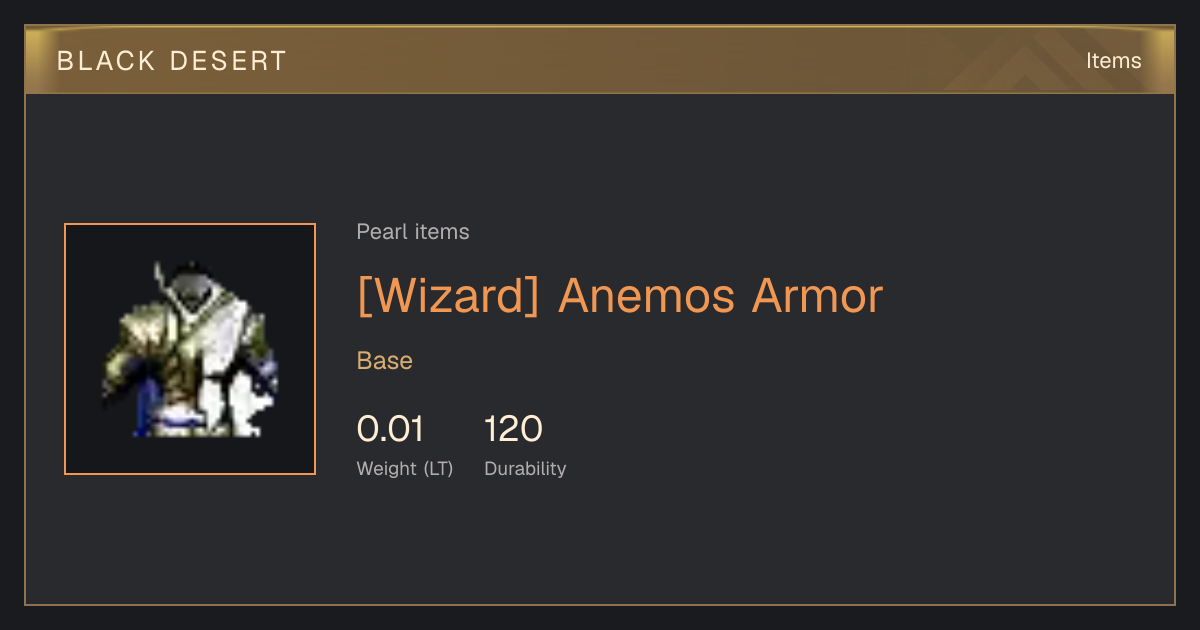This screenshot has width=1200, height=630.
Task: Click the BLACK DESERT site title
Action: [x=172, y=61]
